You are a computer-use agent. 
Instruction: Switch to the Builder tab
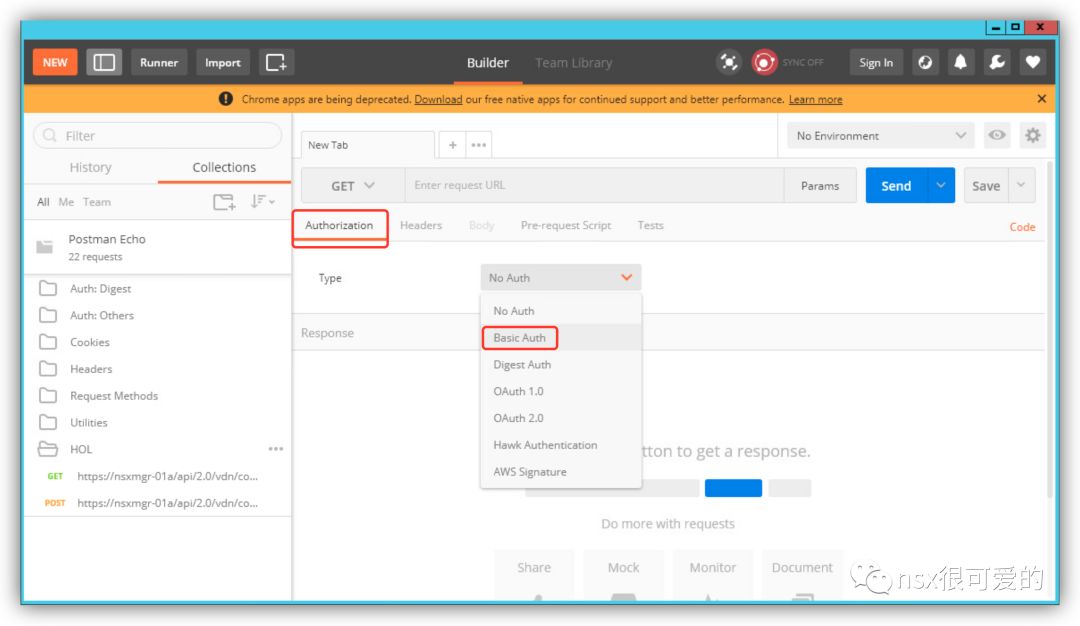point(488,63)
